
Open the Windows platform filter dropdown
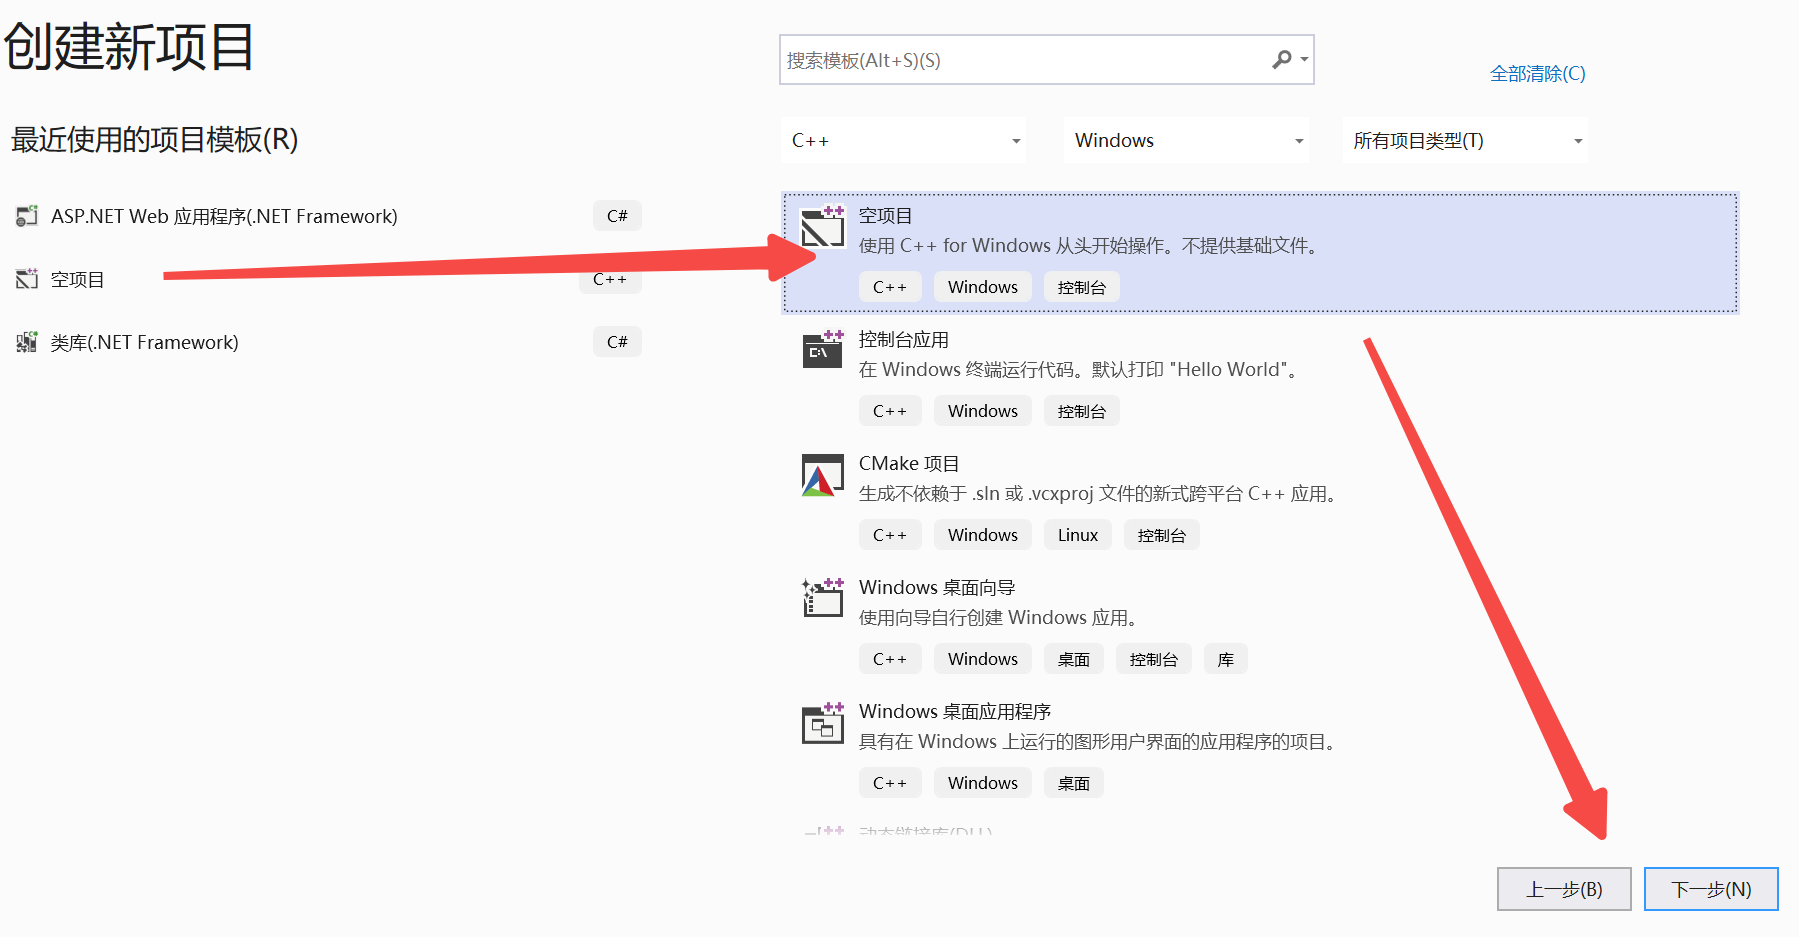tap(1187, 140)
